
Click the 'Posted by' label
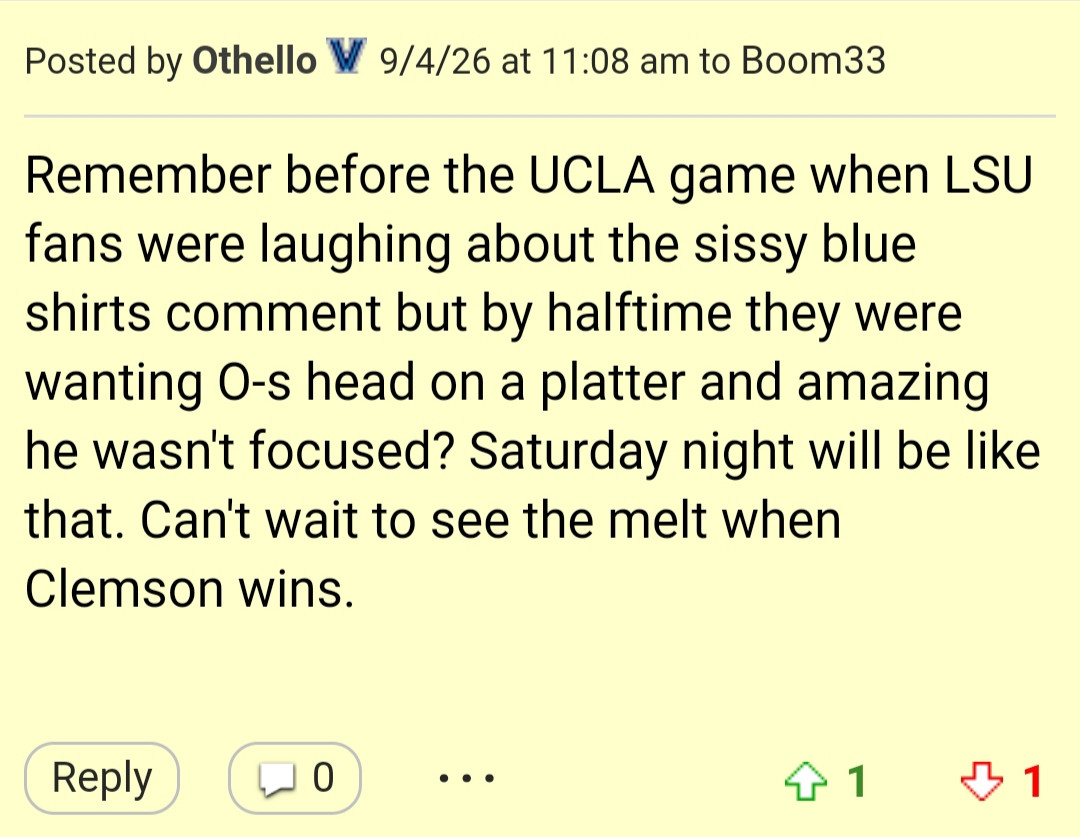click(103, 61)
